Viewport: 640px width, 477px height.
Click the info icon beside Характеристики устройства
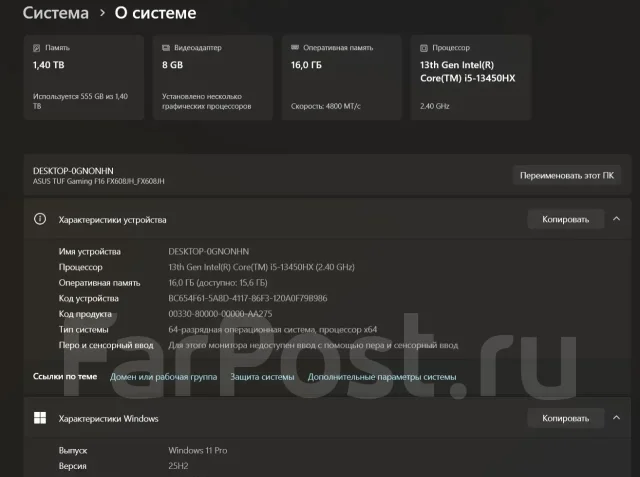[x=40, y=219]
